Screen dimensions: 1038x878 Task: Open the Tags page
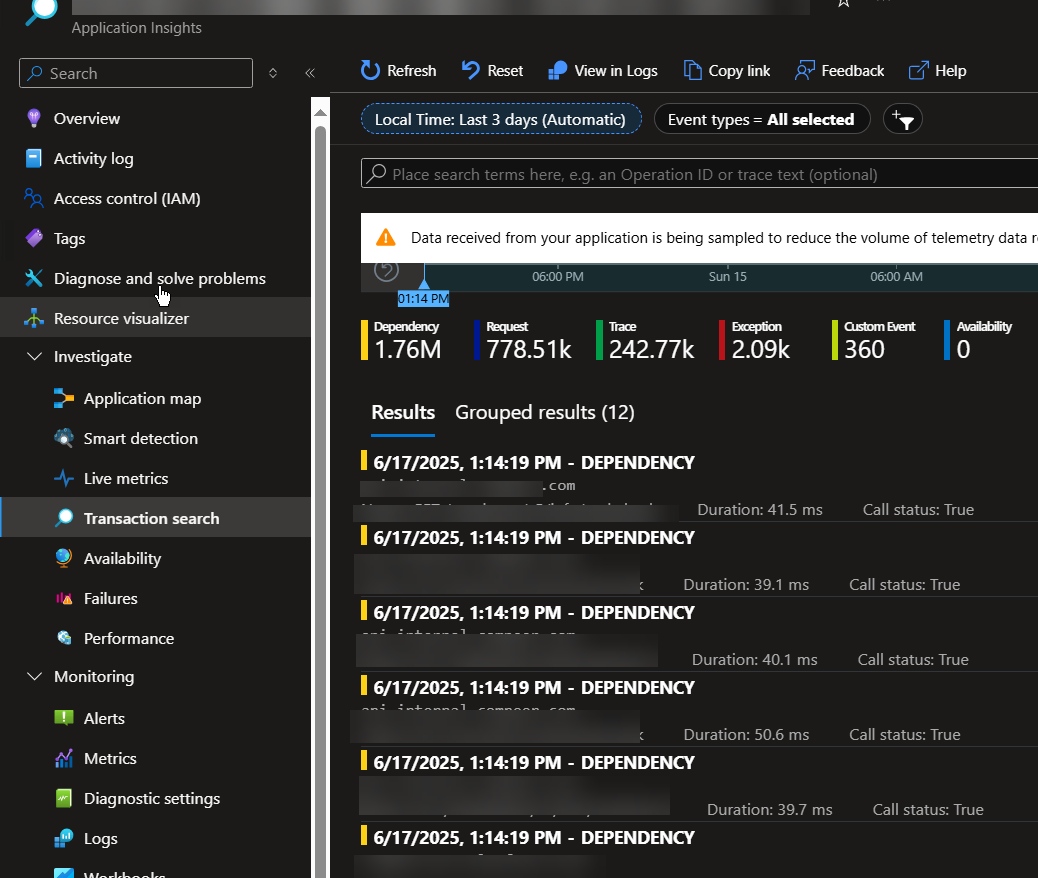(70, 238)
